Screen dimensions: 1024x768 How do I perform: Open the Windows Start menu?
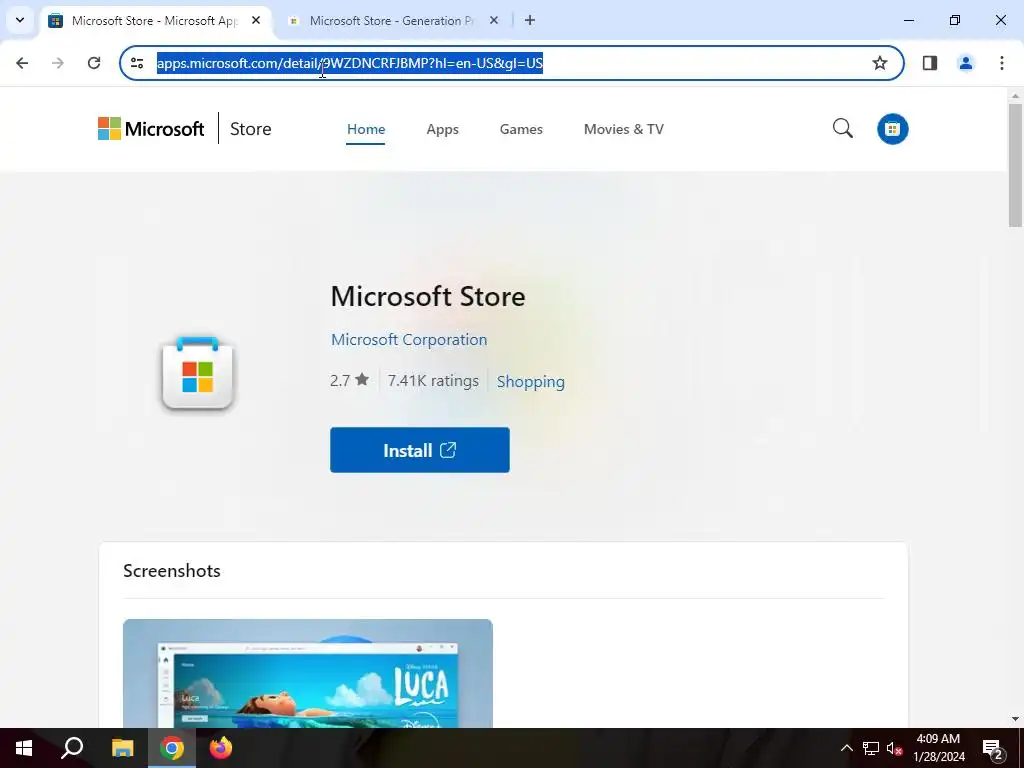coord(24,748)
